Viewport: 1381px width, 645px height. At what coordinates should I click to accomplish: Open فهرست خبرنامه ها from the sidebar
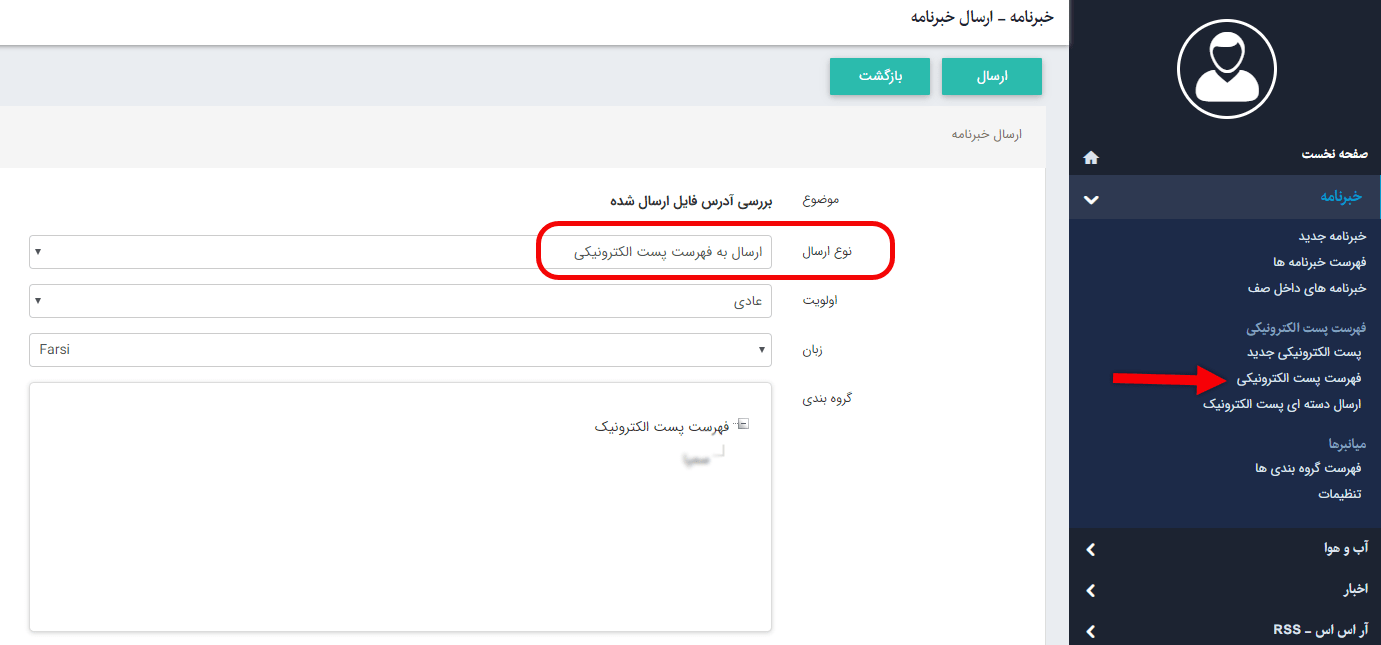1320,263
